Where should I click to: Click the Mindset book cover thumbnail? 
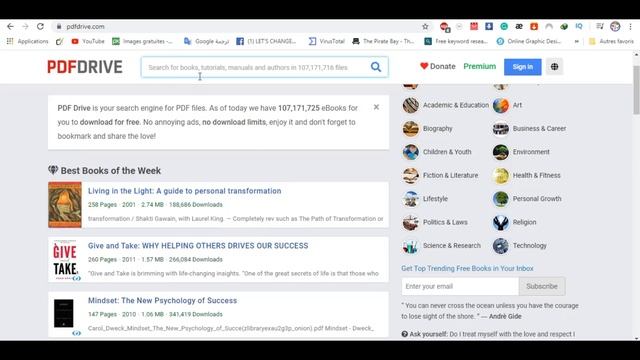(x=64, y=313)
